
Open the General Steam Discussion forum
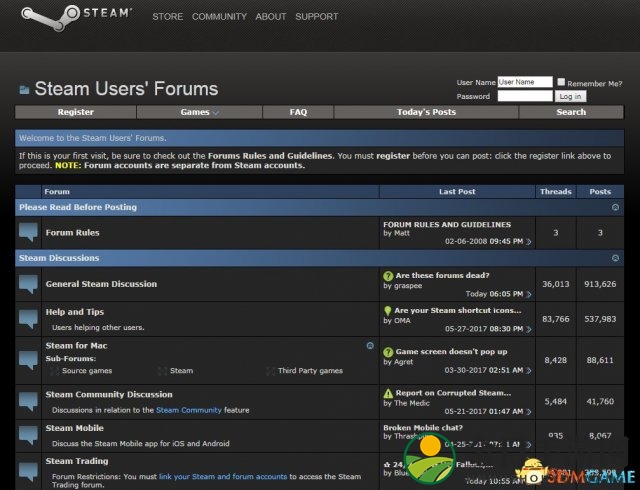point(101,284)
